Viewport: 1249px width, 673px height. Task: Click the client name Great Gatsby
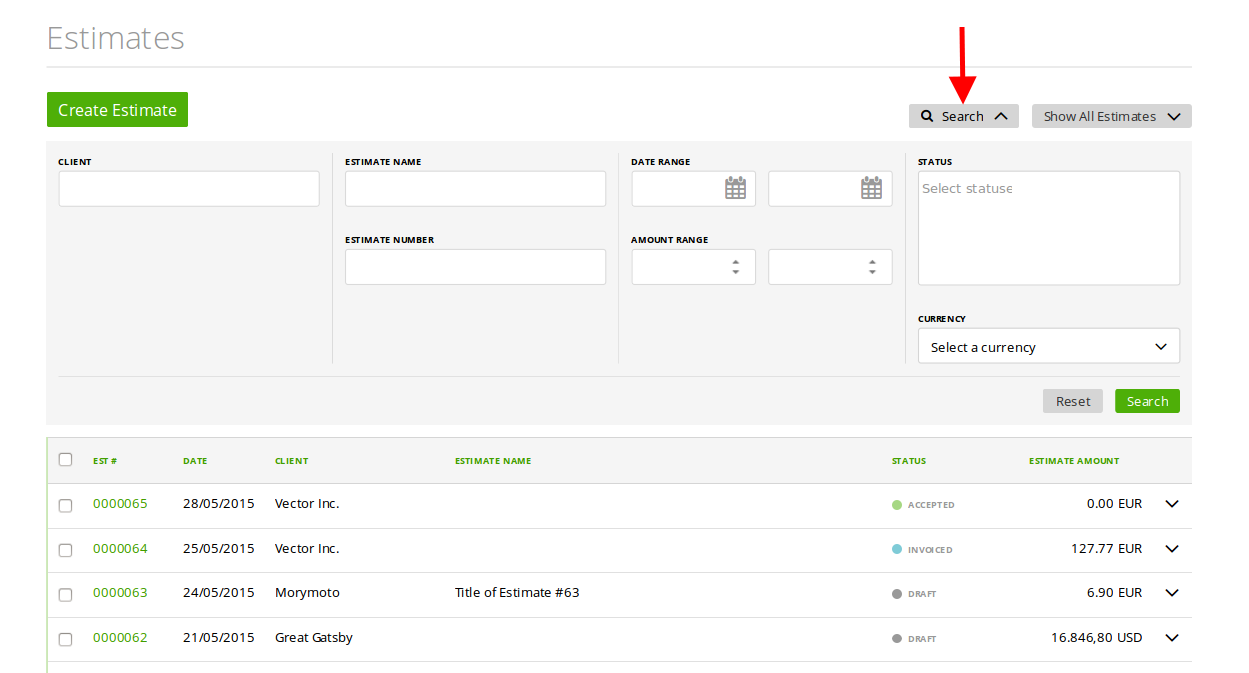tap(314, 638)
